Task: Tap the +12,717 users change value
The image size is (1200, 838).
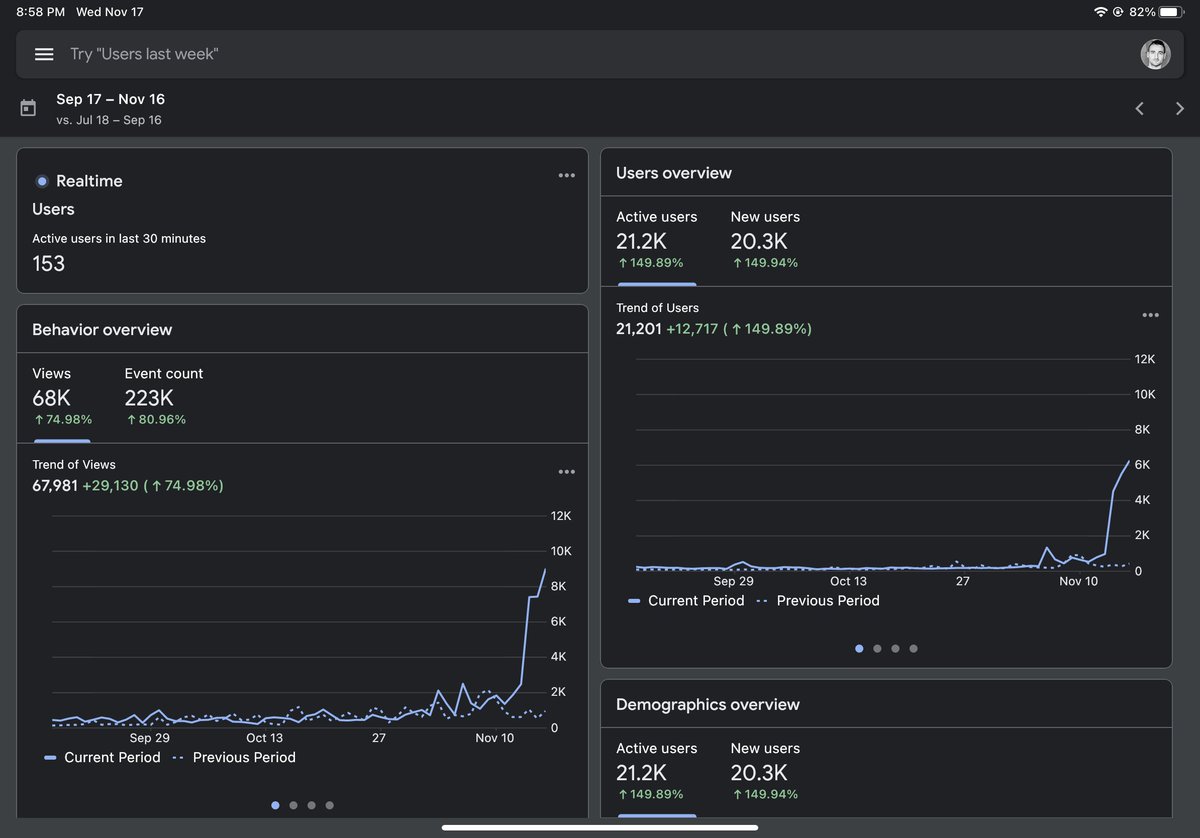Action: point(692,329)
